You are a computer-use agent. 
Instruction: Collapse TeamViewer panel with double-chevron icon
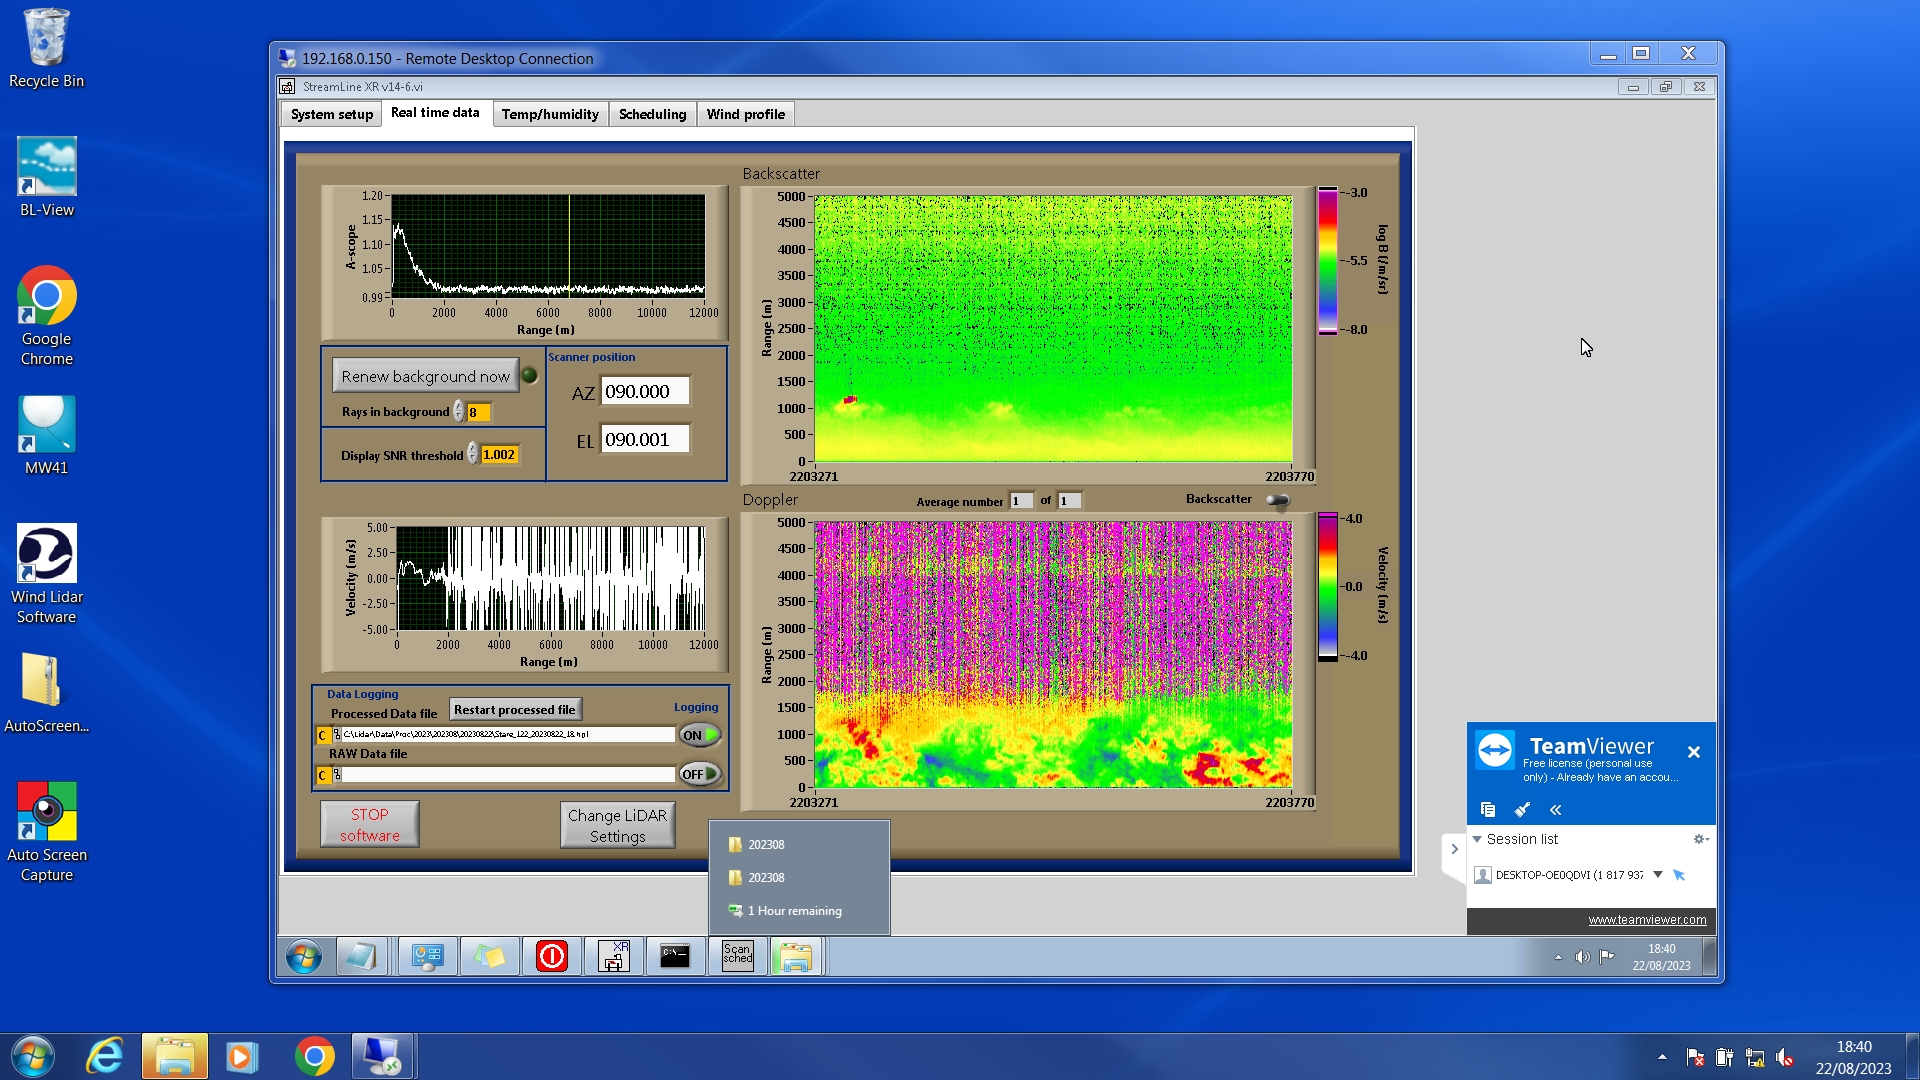(1555, 809)
